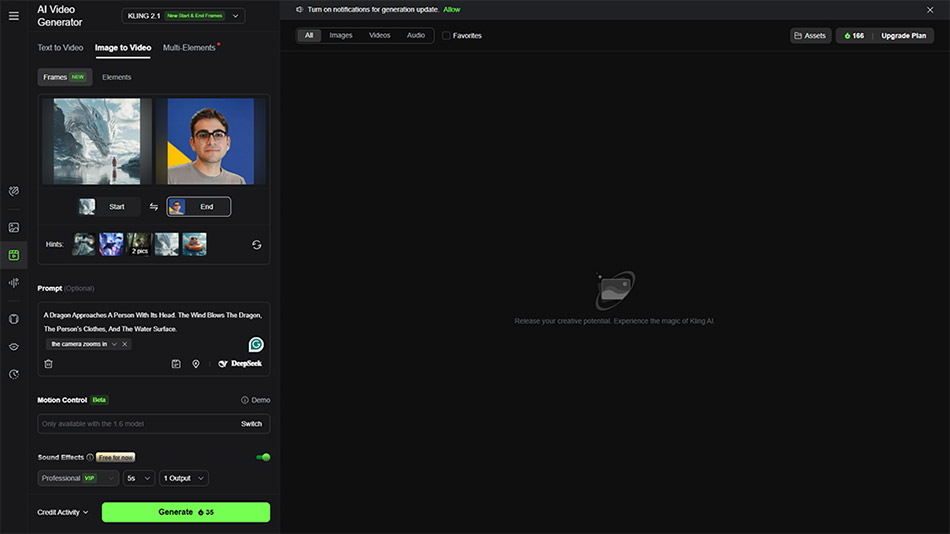Select the AI video generator sidebar icon
Image resolution: width=950 pixels, height=534 pixels.
click(x=13, y=255)
